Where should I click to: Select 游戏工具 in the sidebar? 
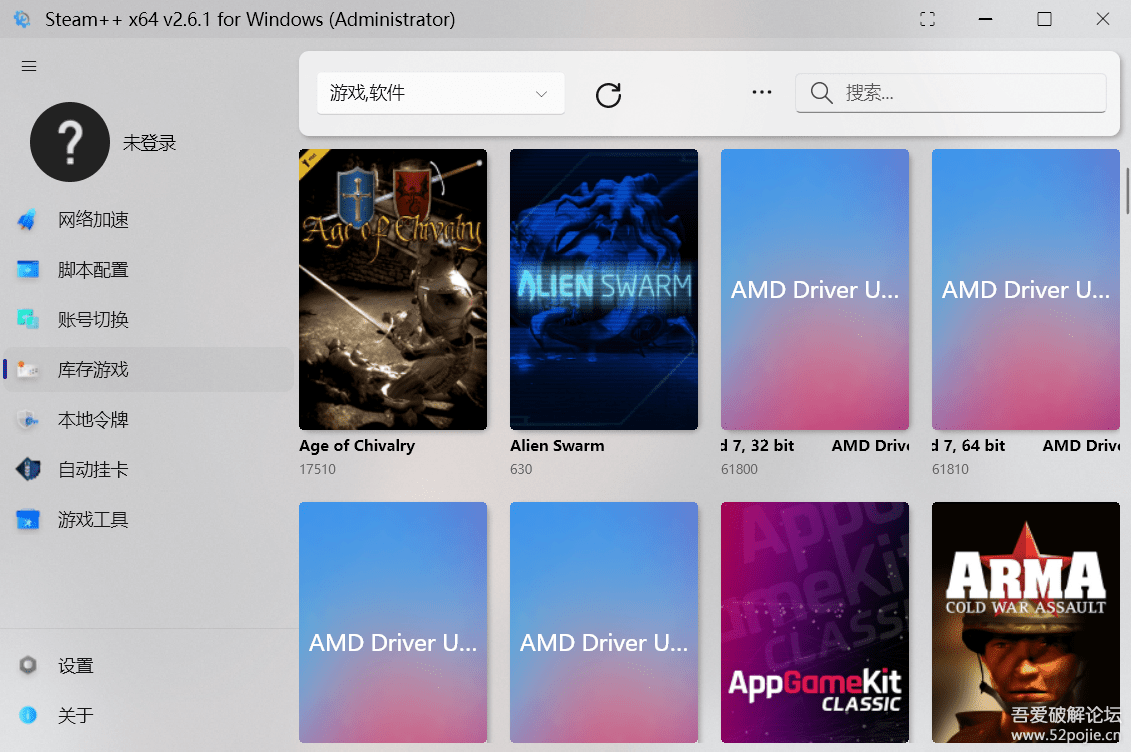point(148,519)
